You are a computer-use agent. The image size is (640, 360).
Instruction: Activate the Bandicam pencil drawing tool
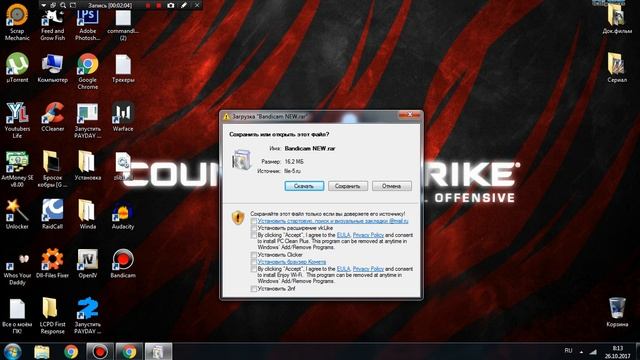184,5
